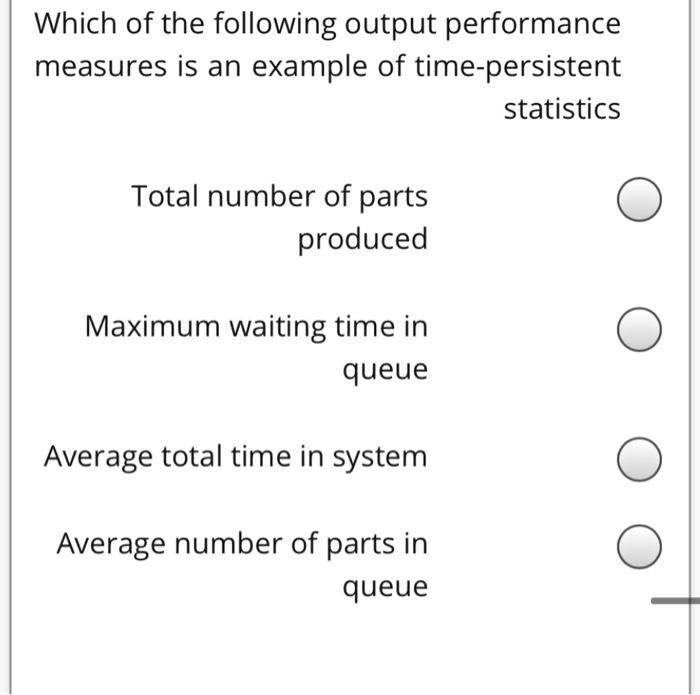
Task: Click the "Maximum waiting time in" answer label
Action: coord(256,327)
